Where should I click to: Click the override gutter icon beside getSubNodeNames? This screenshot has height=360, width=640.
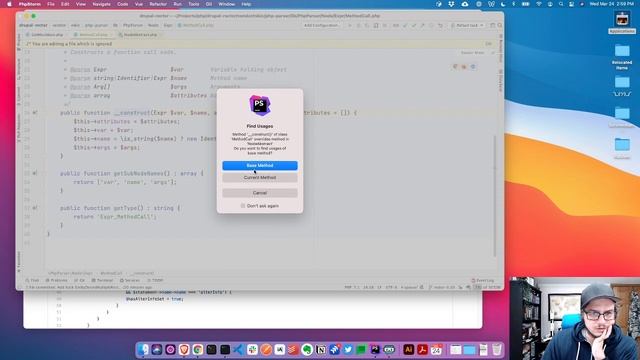click(x=35, y=173)
